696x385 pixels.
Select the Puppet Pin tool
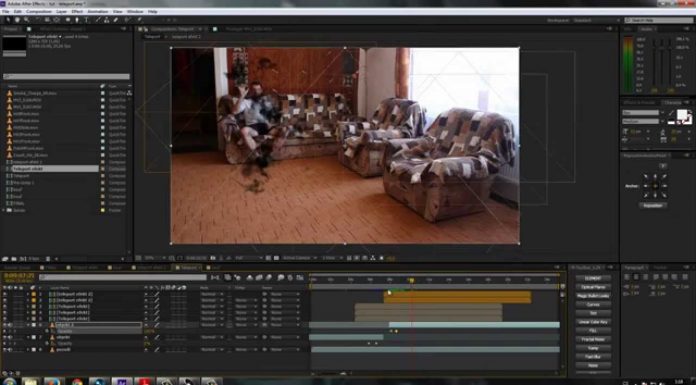click(139, 20)
